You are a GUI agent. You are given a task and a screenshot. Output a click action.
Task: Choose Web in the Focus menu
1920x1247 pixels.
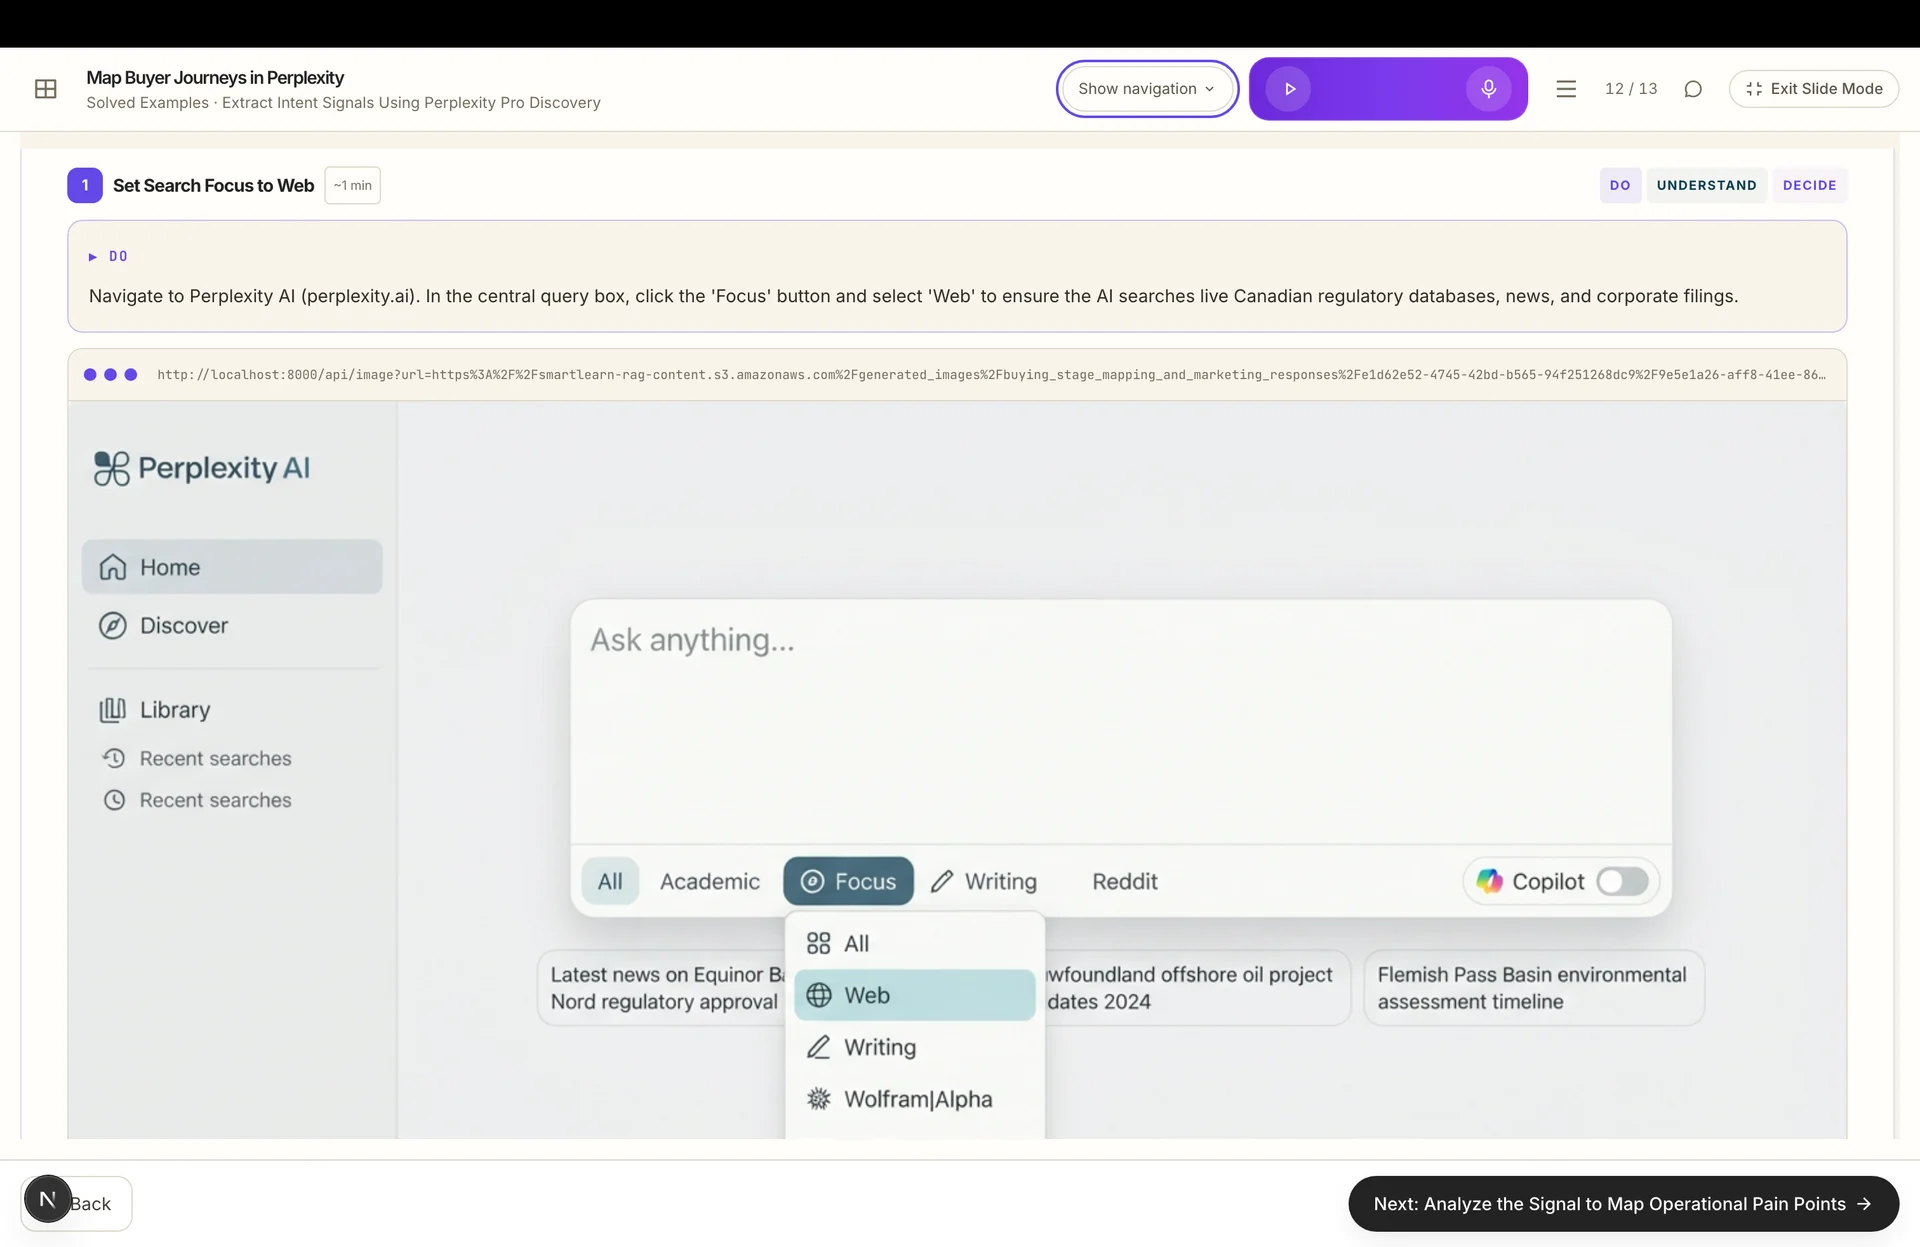coord(914,996)
